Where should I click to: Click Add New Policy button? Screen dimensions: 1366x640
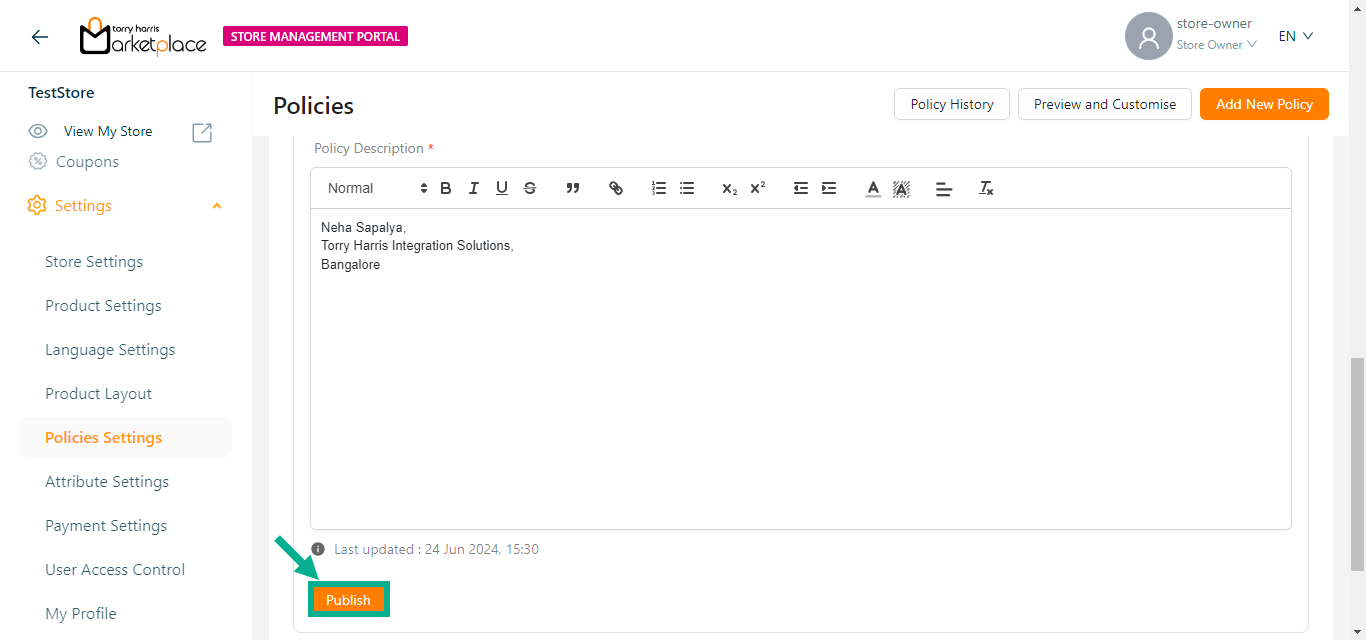[x=1264, y=104]
